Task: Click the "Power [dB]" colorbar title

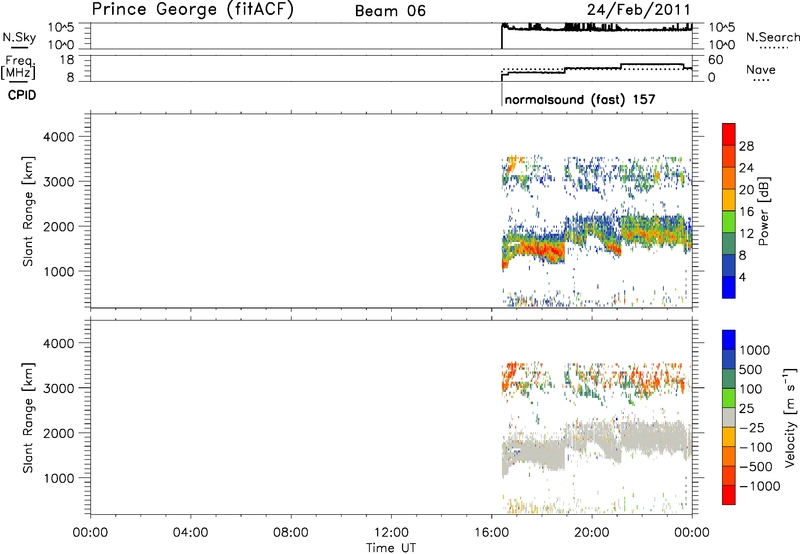Action: tap(763, 211)
